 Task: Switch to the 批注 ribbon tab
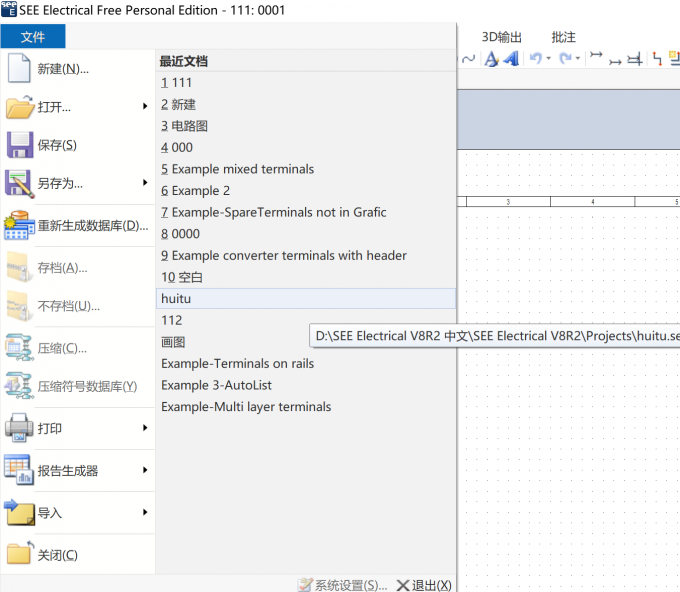(x=563, y=37)
